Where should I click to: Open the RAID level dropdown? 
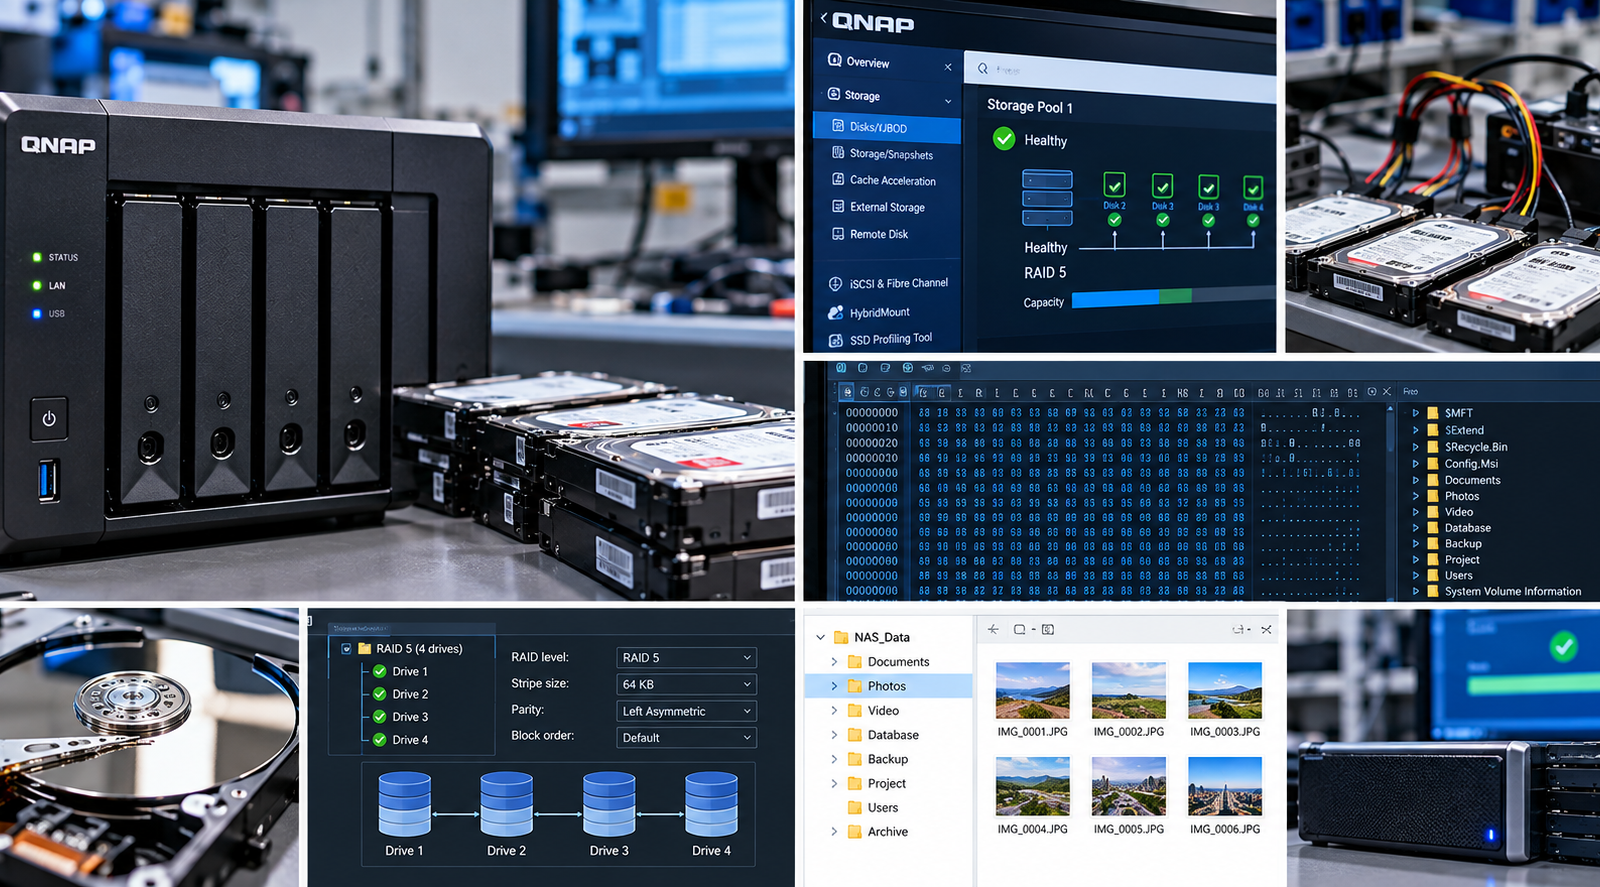[x=686, y=658]
